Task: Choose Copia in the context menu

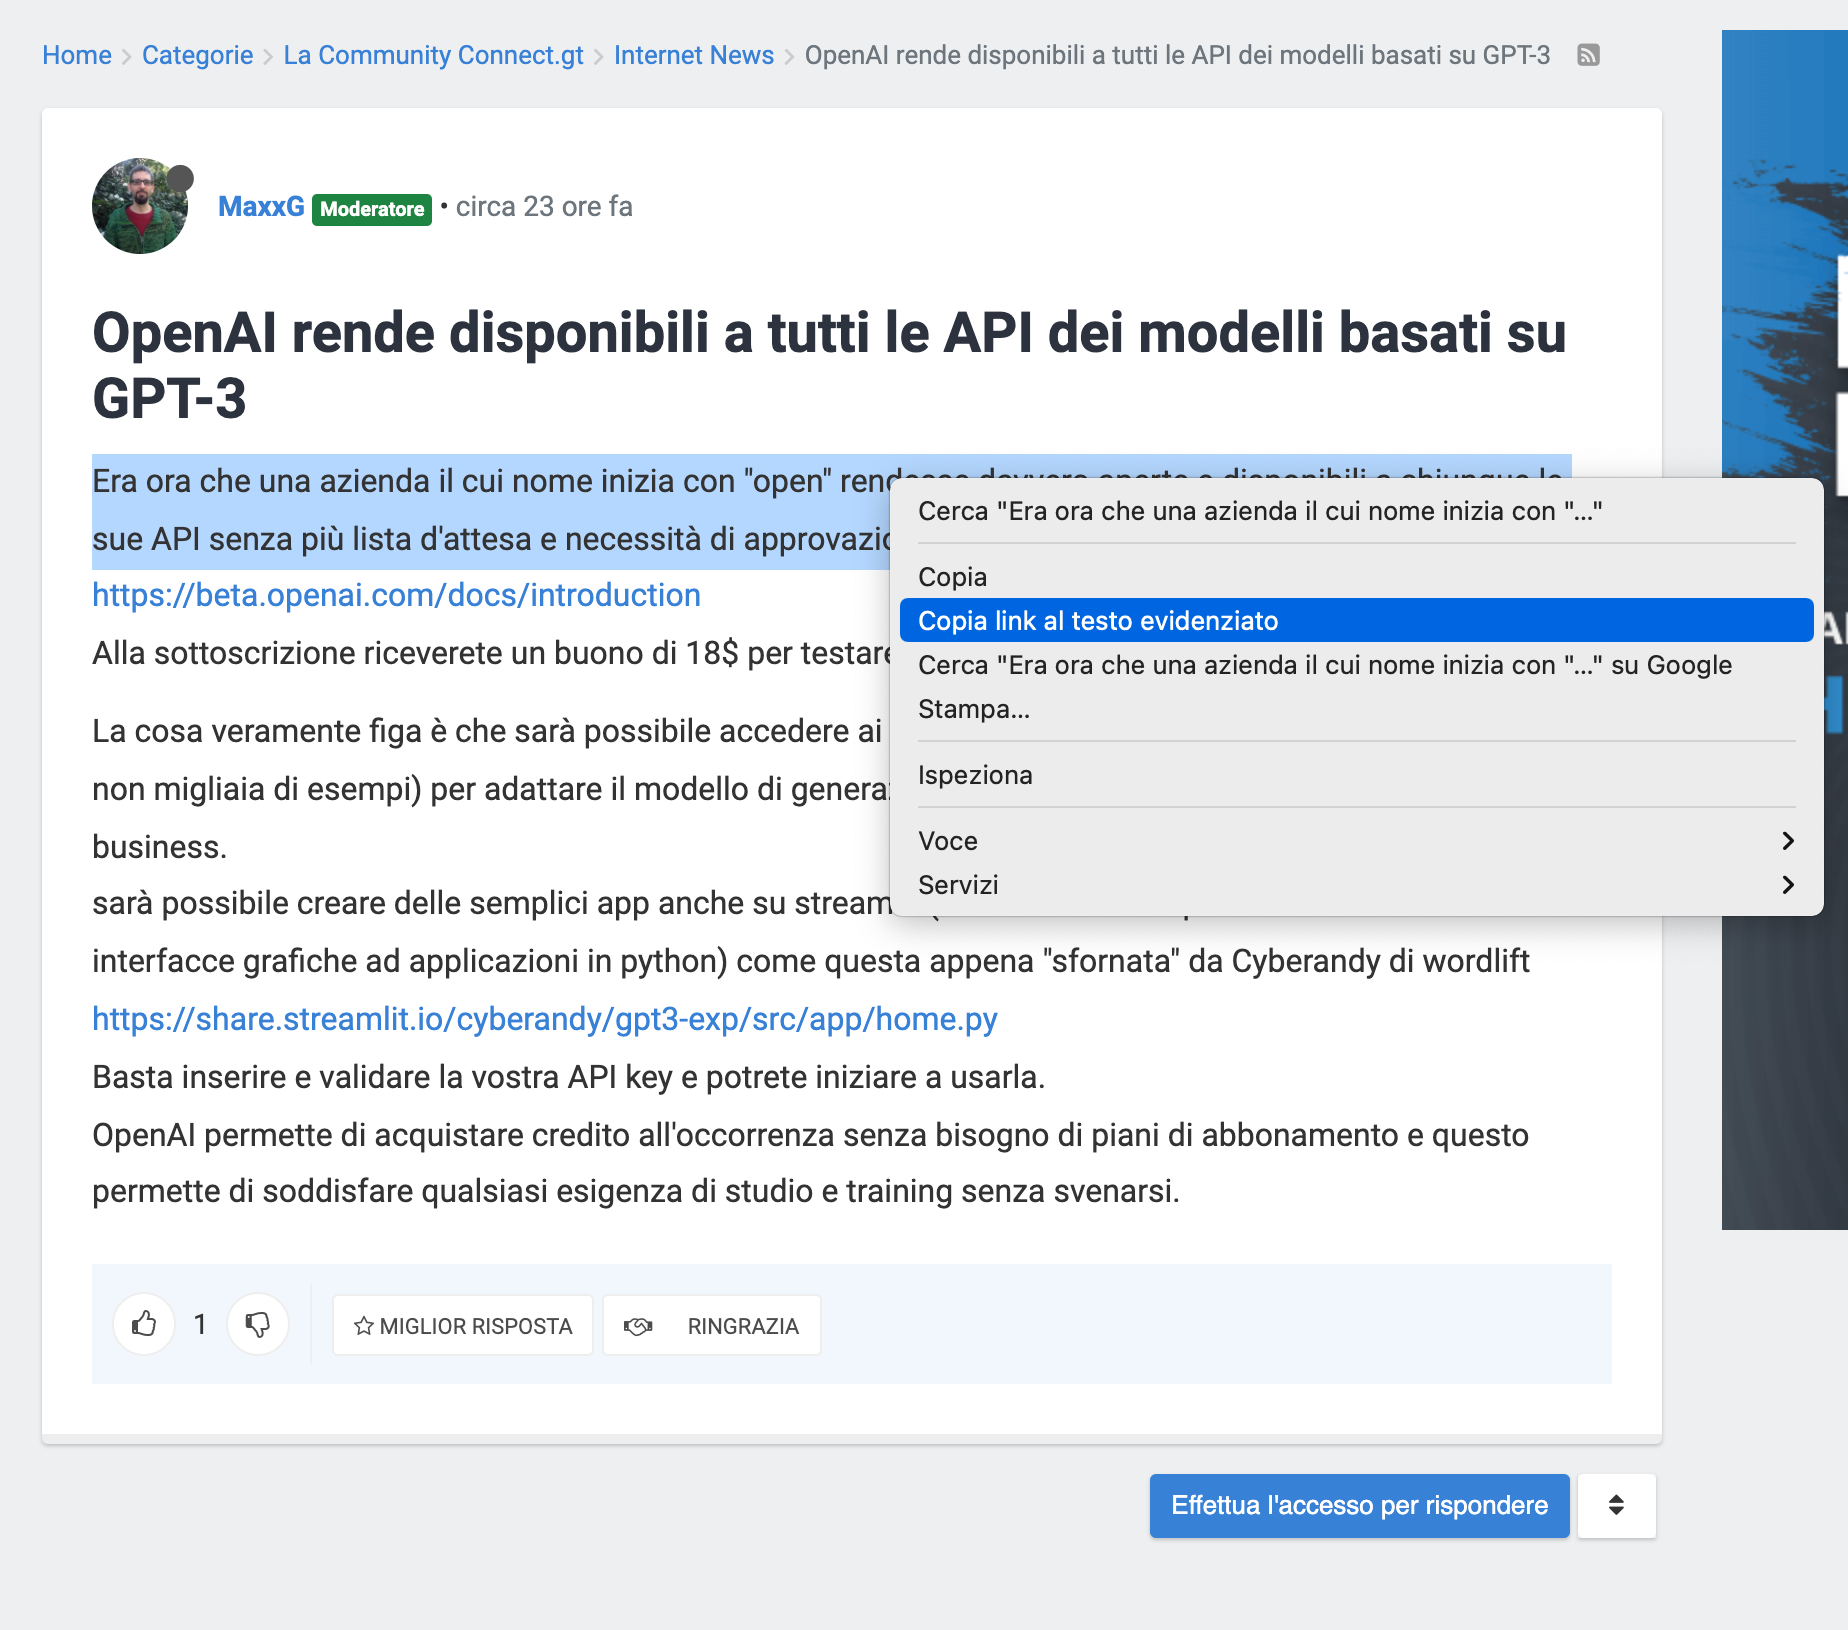Action: pos(1356,577)
